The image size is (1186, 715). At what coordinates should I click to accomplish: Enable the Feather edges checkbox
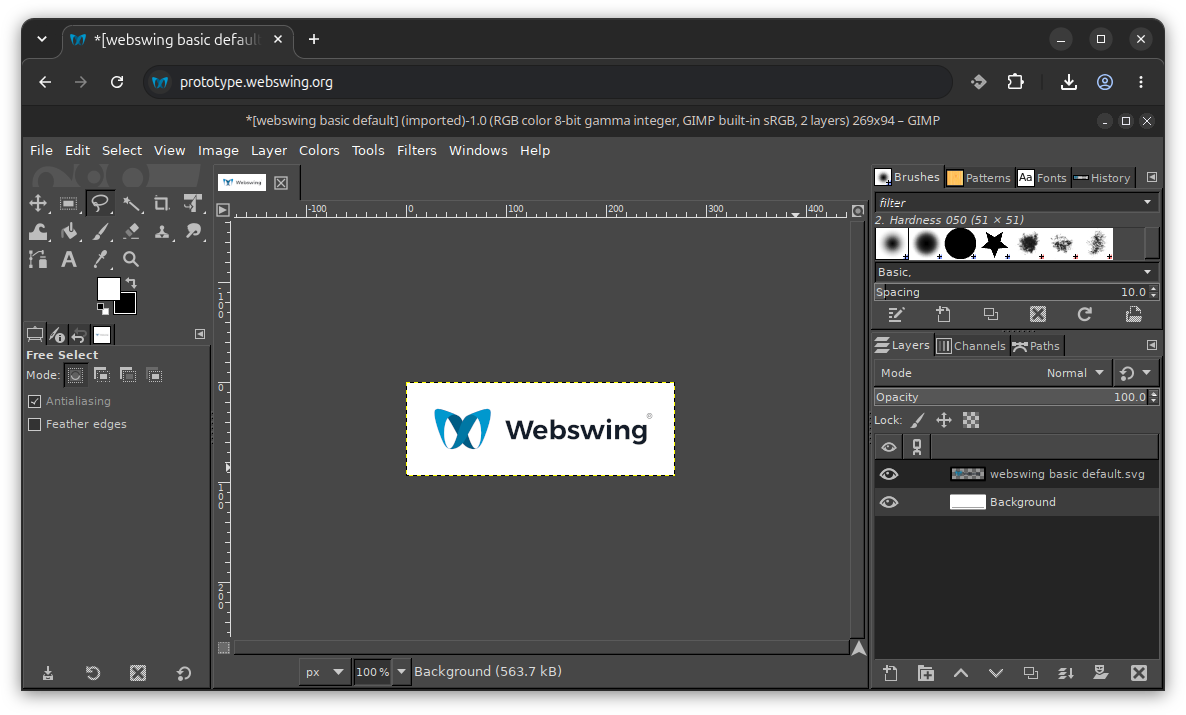point(35,424)
